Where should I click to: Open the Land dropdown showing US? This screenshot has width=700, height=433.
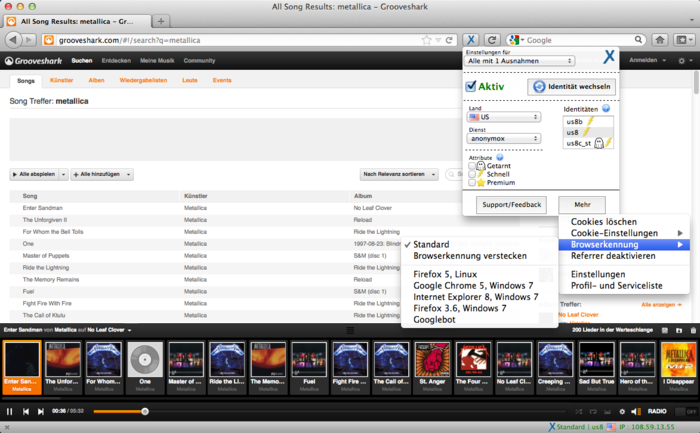tap(504, 117)
